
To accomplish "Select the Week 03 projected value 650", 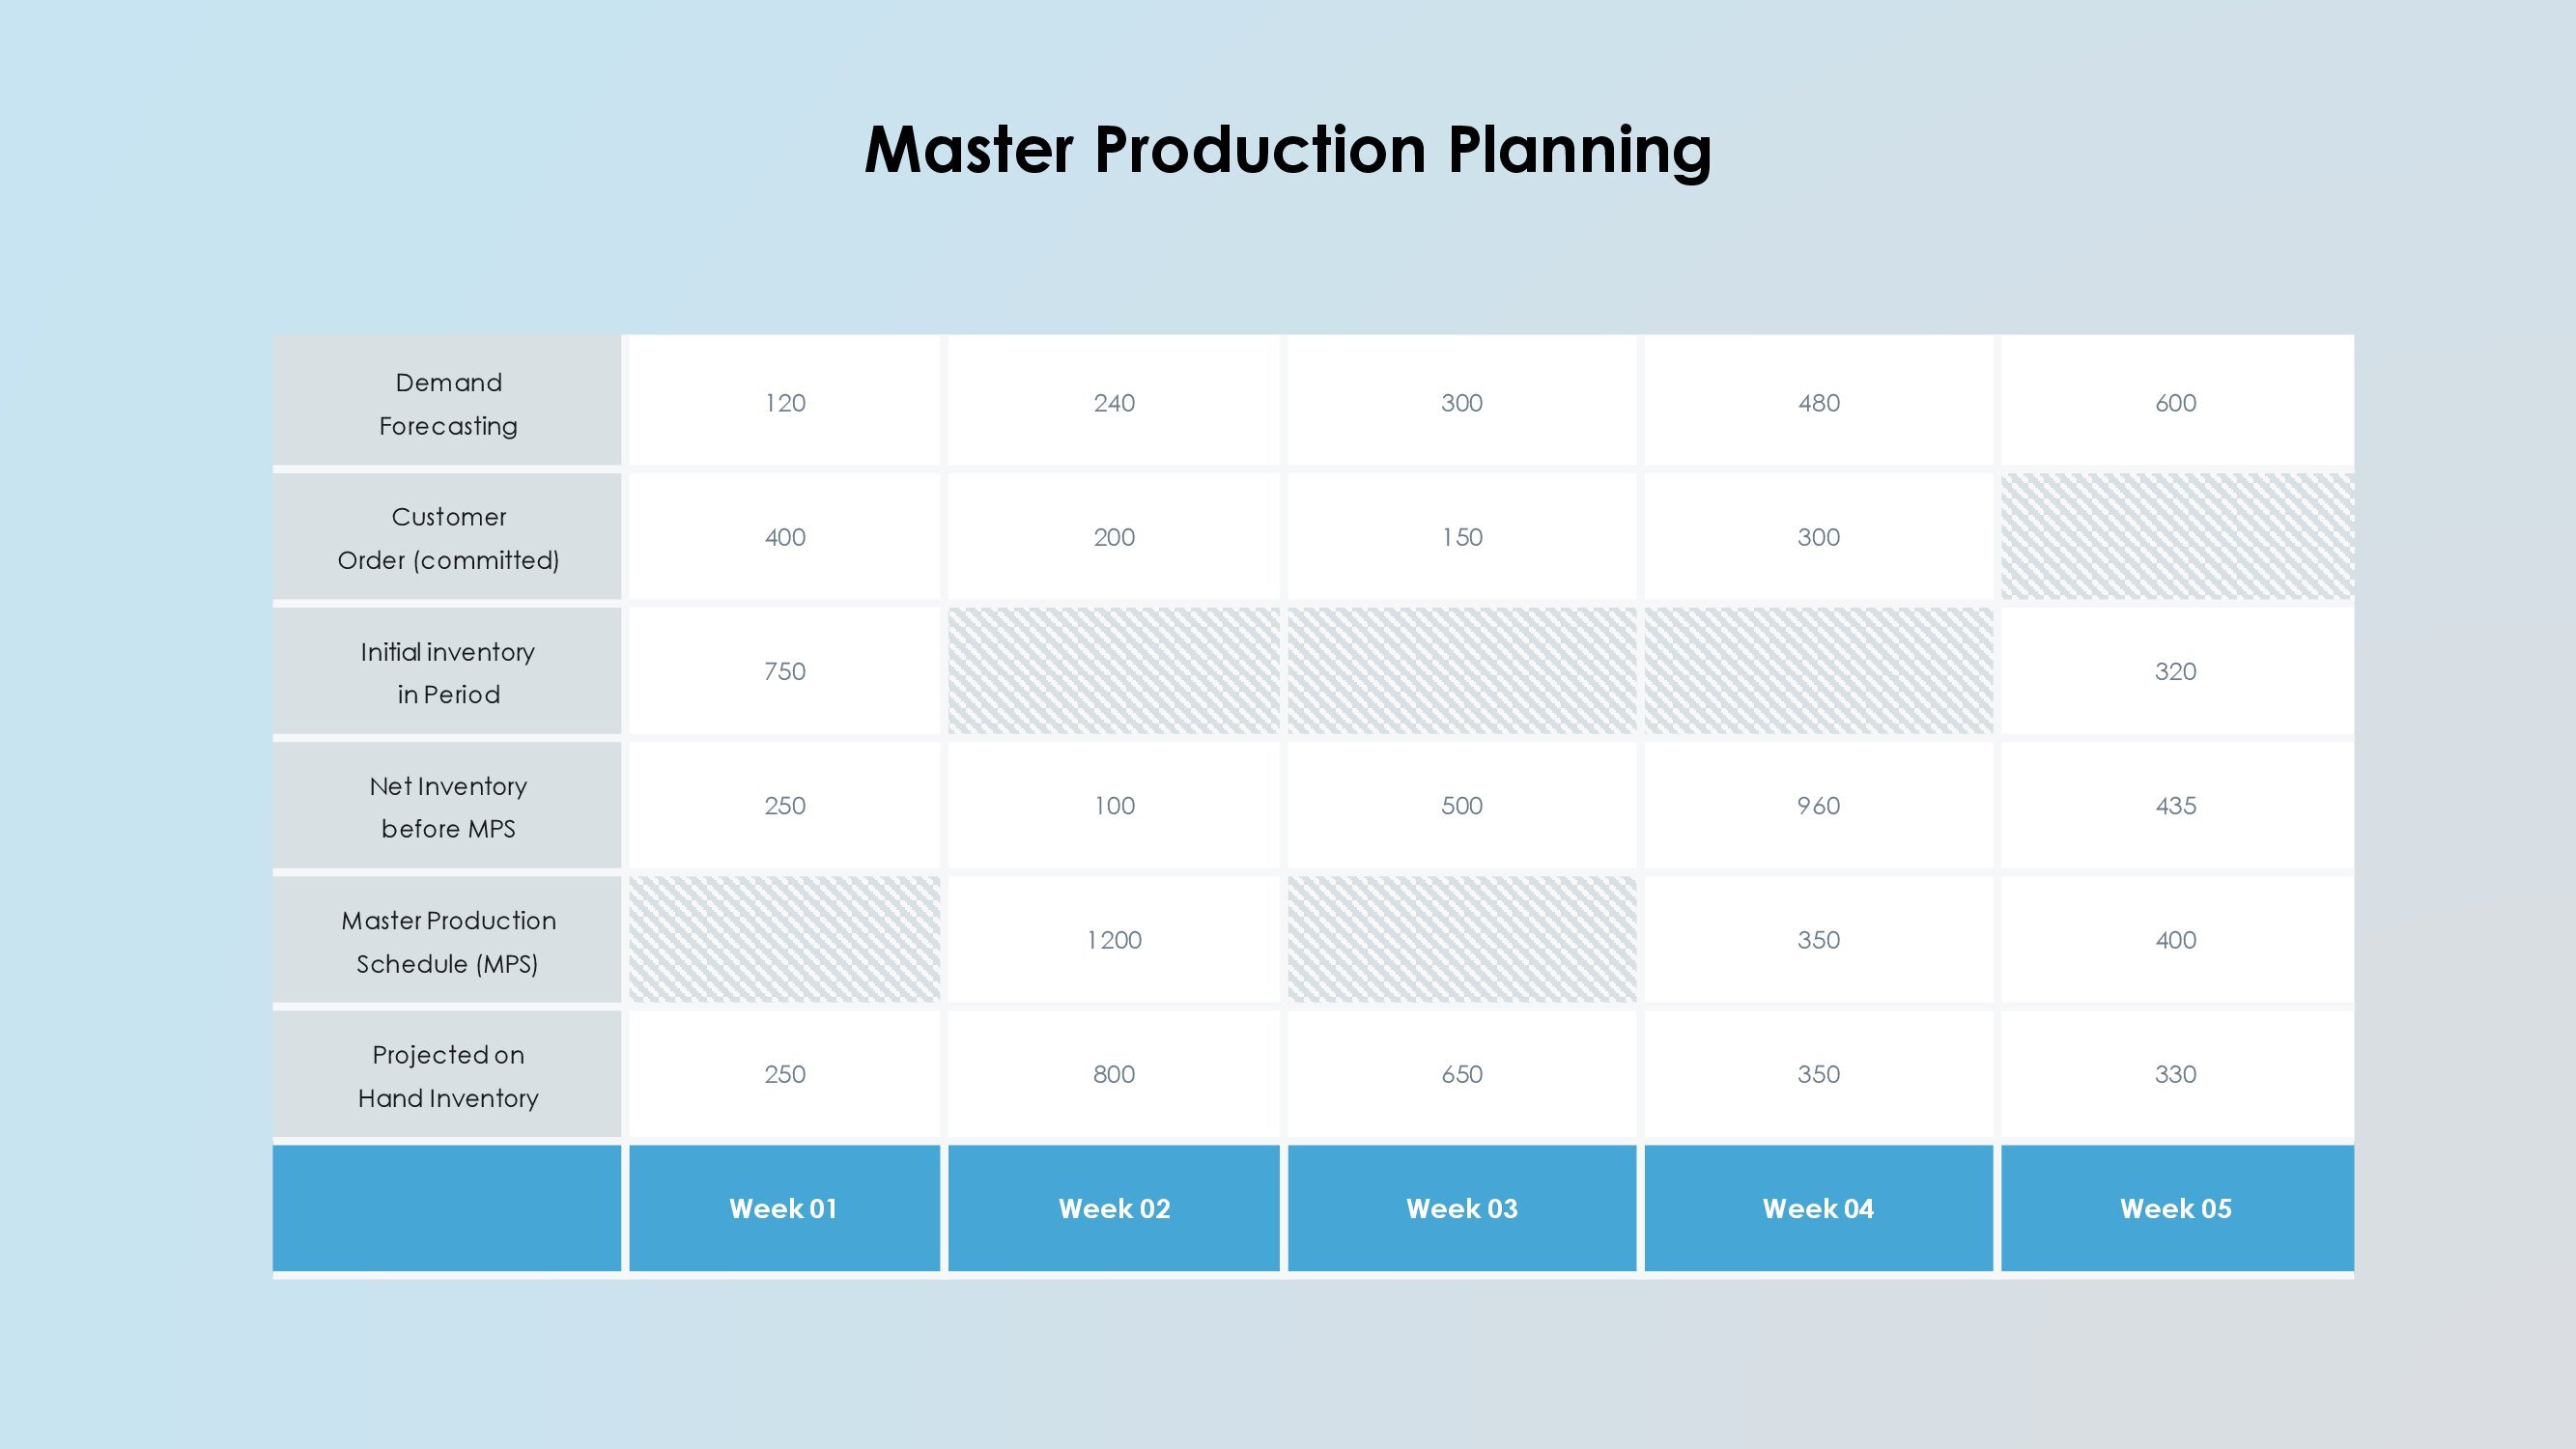I will click(x=1462, y=1074).
